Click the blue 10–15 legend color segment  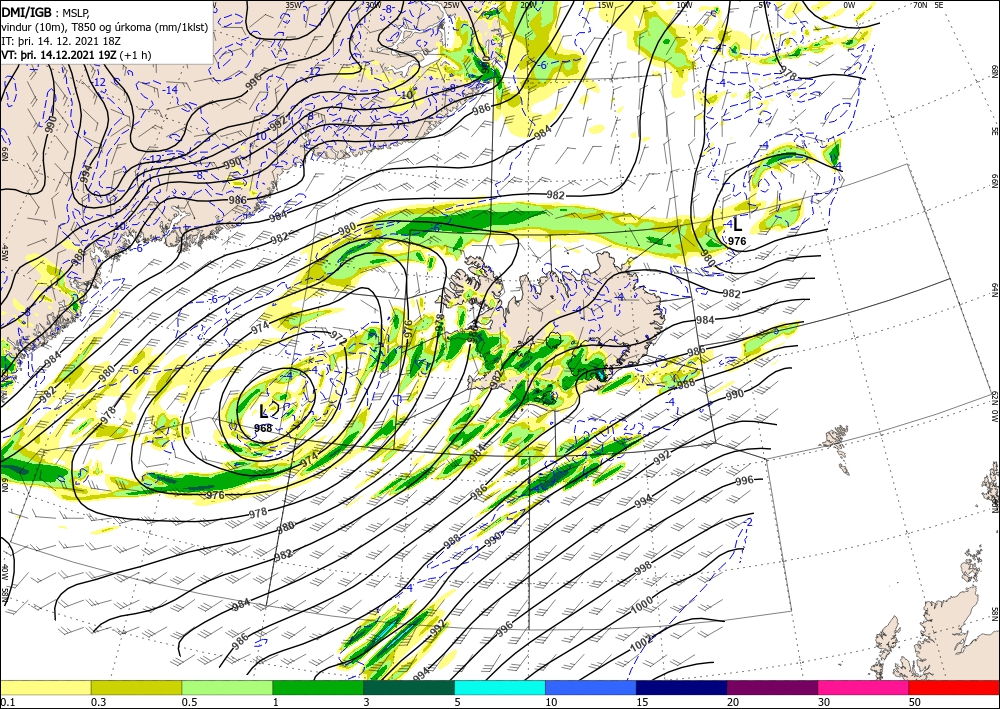coord(591,687)
